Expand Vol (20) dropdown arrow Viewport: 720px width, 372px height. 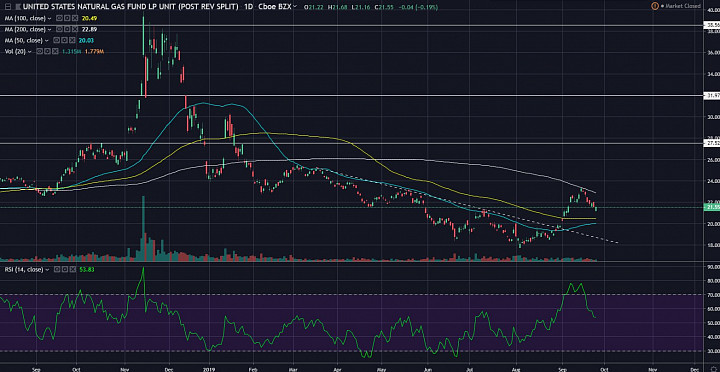click(30, 51)
